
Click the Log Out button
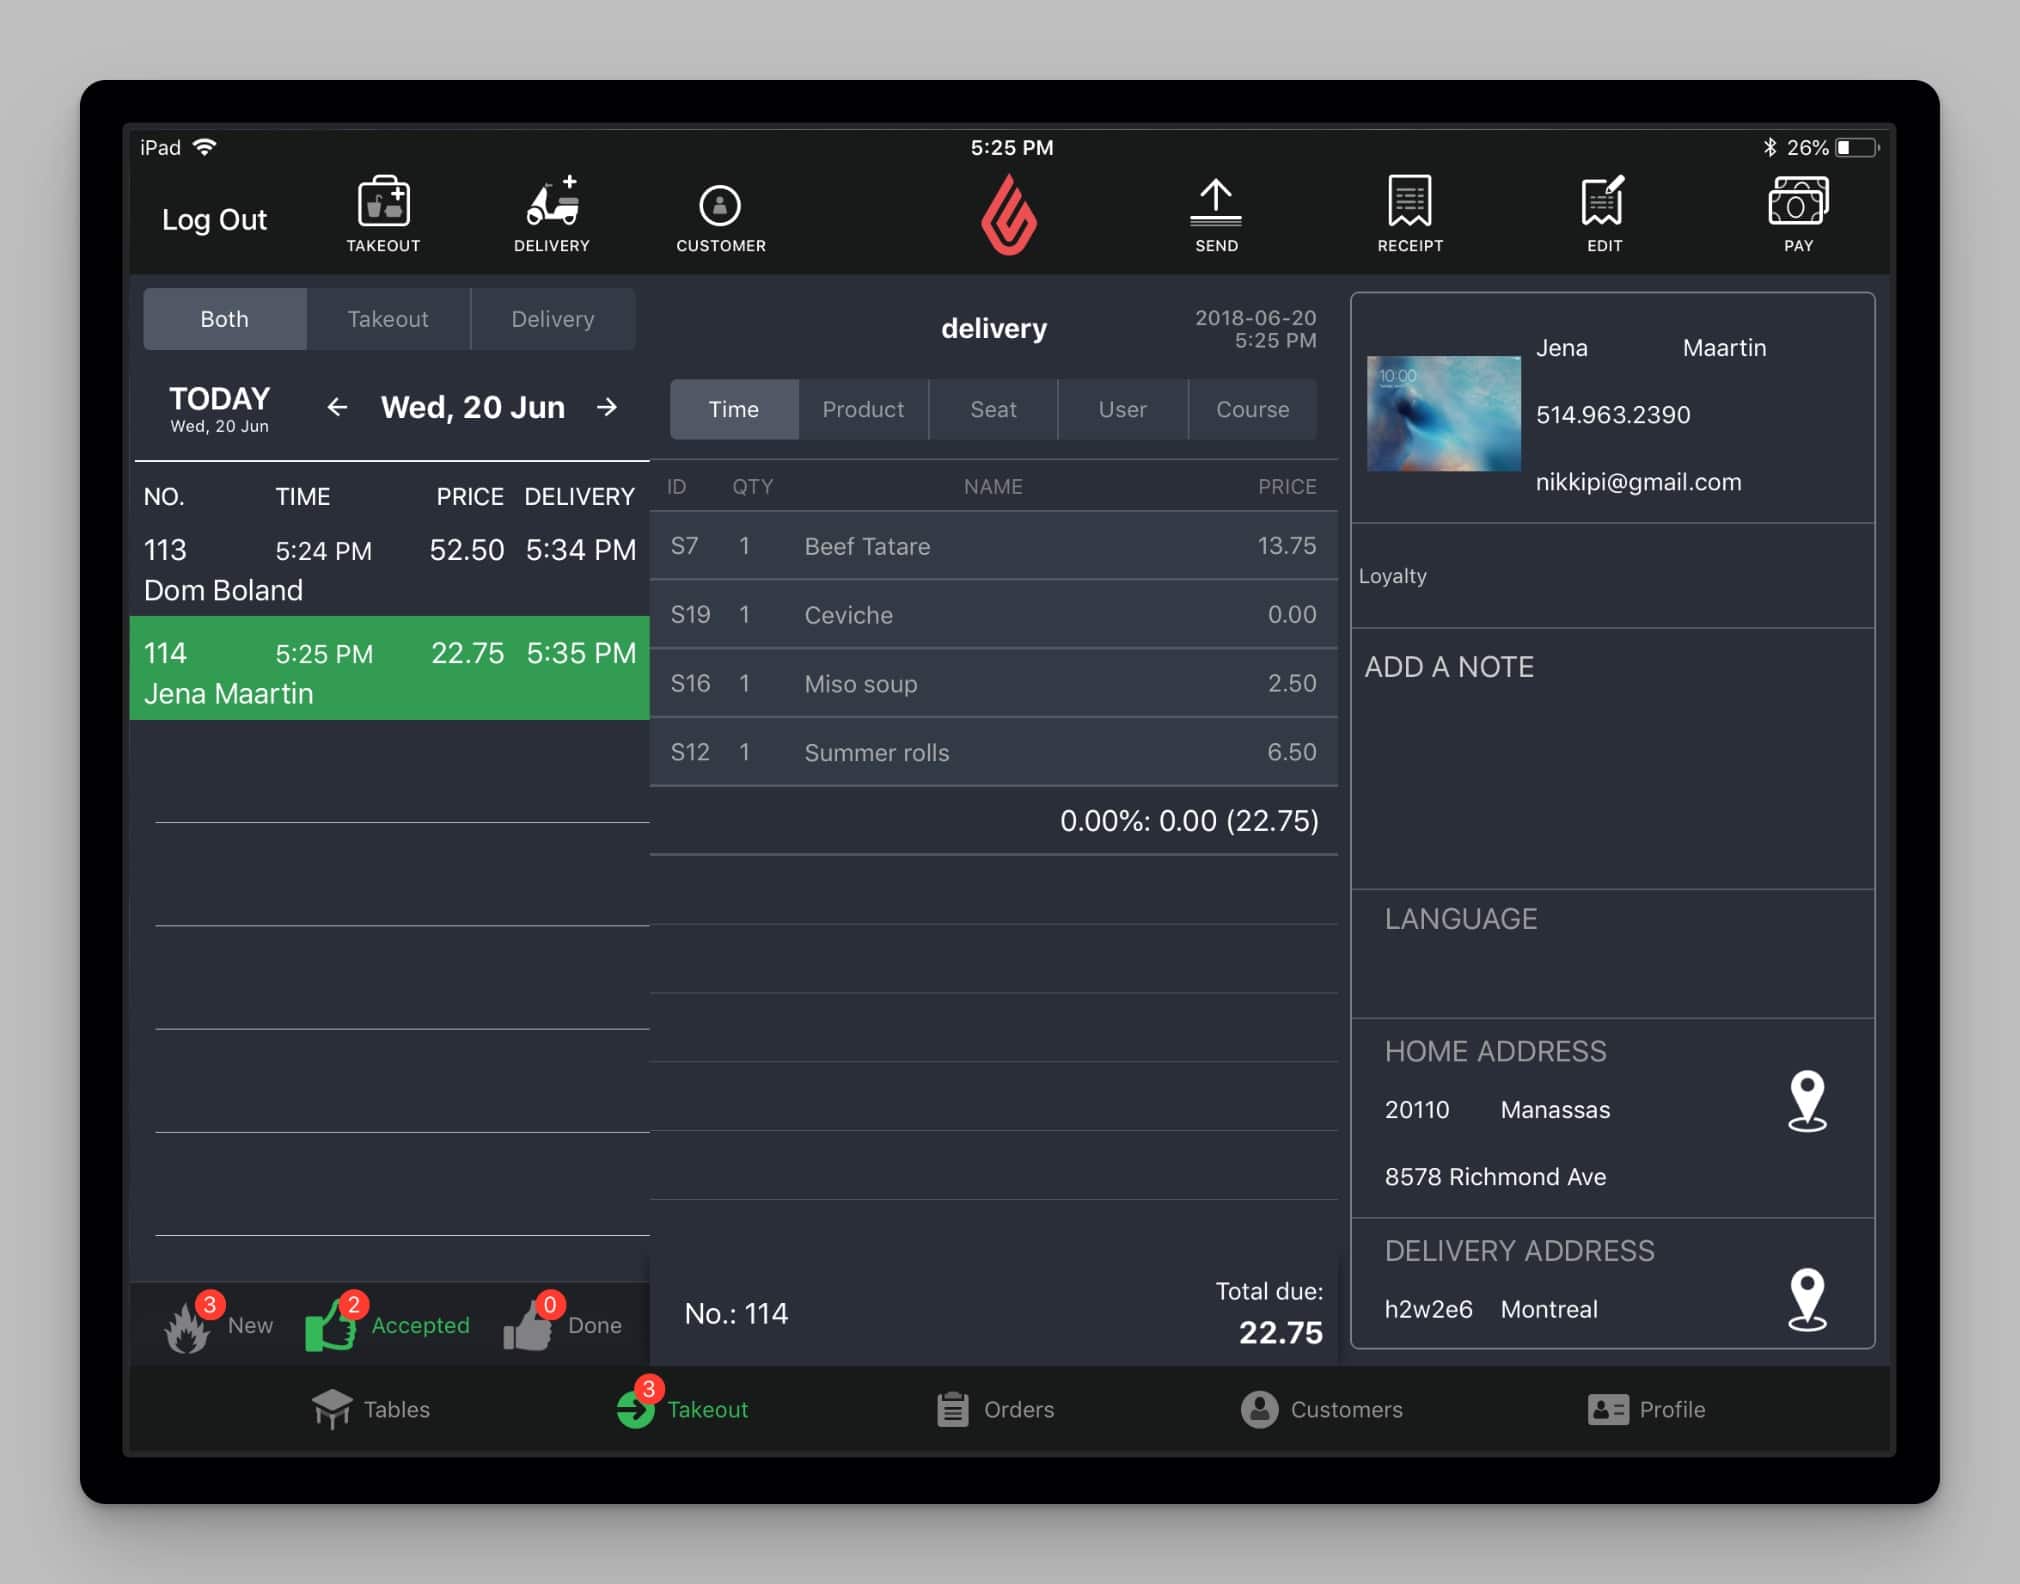[x=214, y=220]
